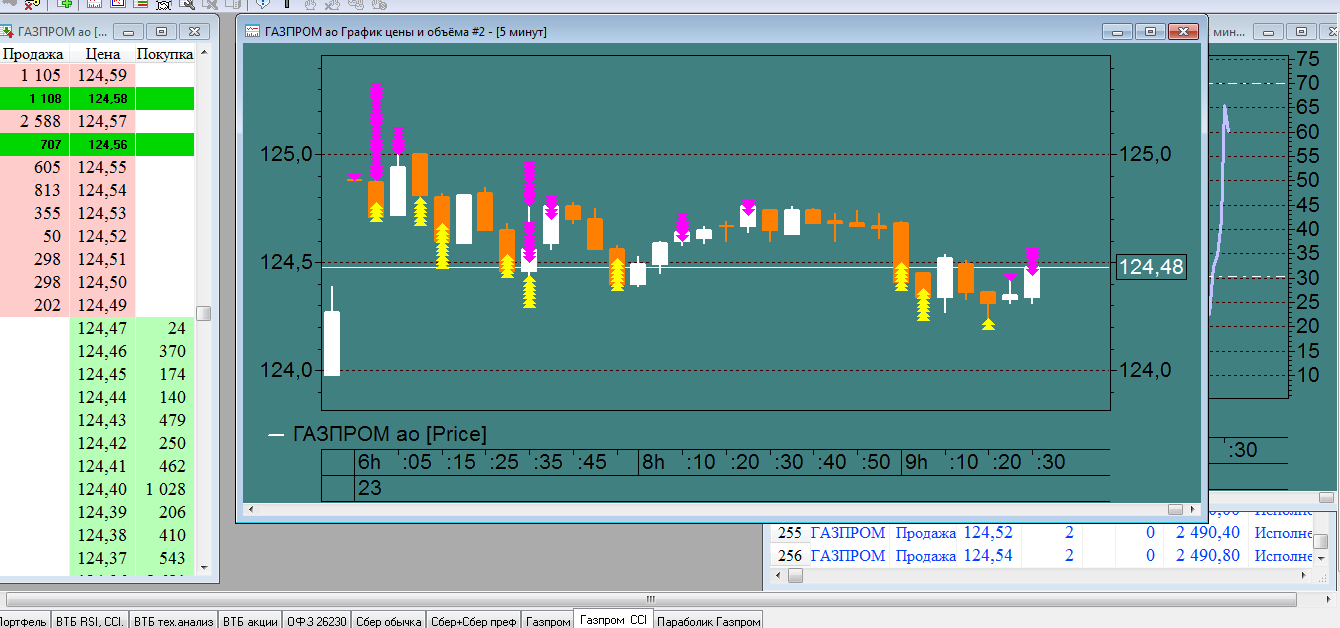Click chart horizontal scrollbar left arrow
The height and width of the screenshot is (628, 1340).
pos(252,510)
